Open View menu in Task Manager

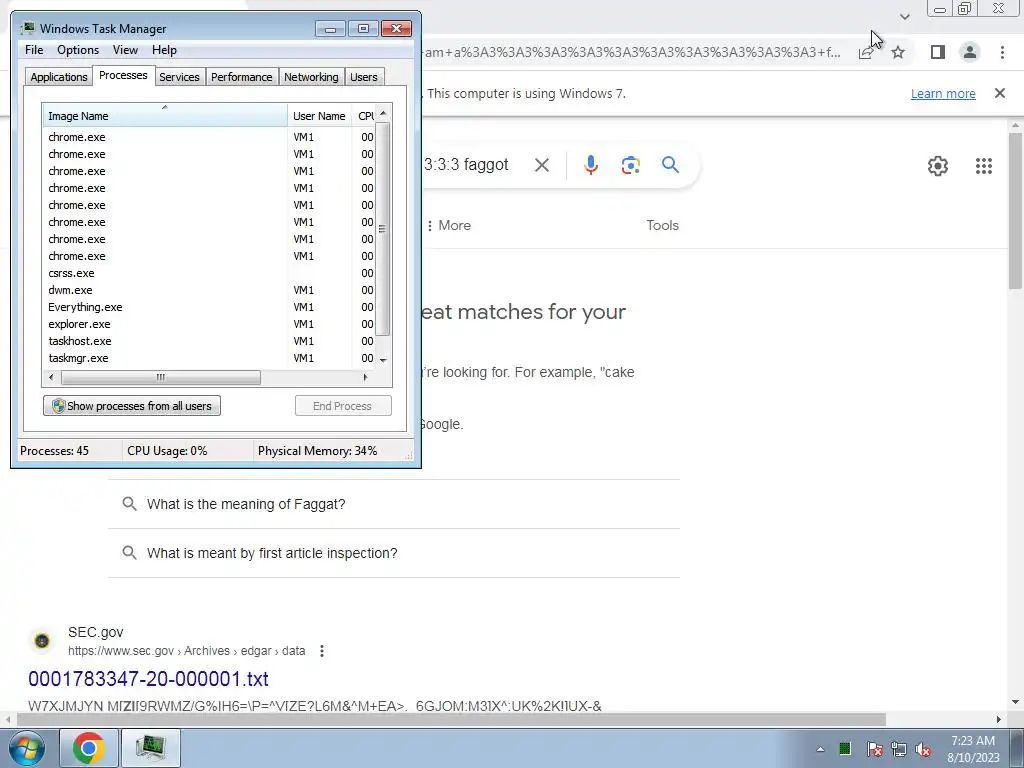point(125,50)
